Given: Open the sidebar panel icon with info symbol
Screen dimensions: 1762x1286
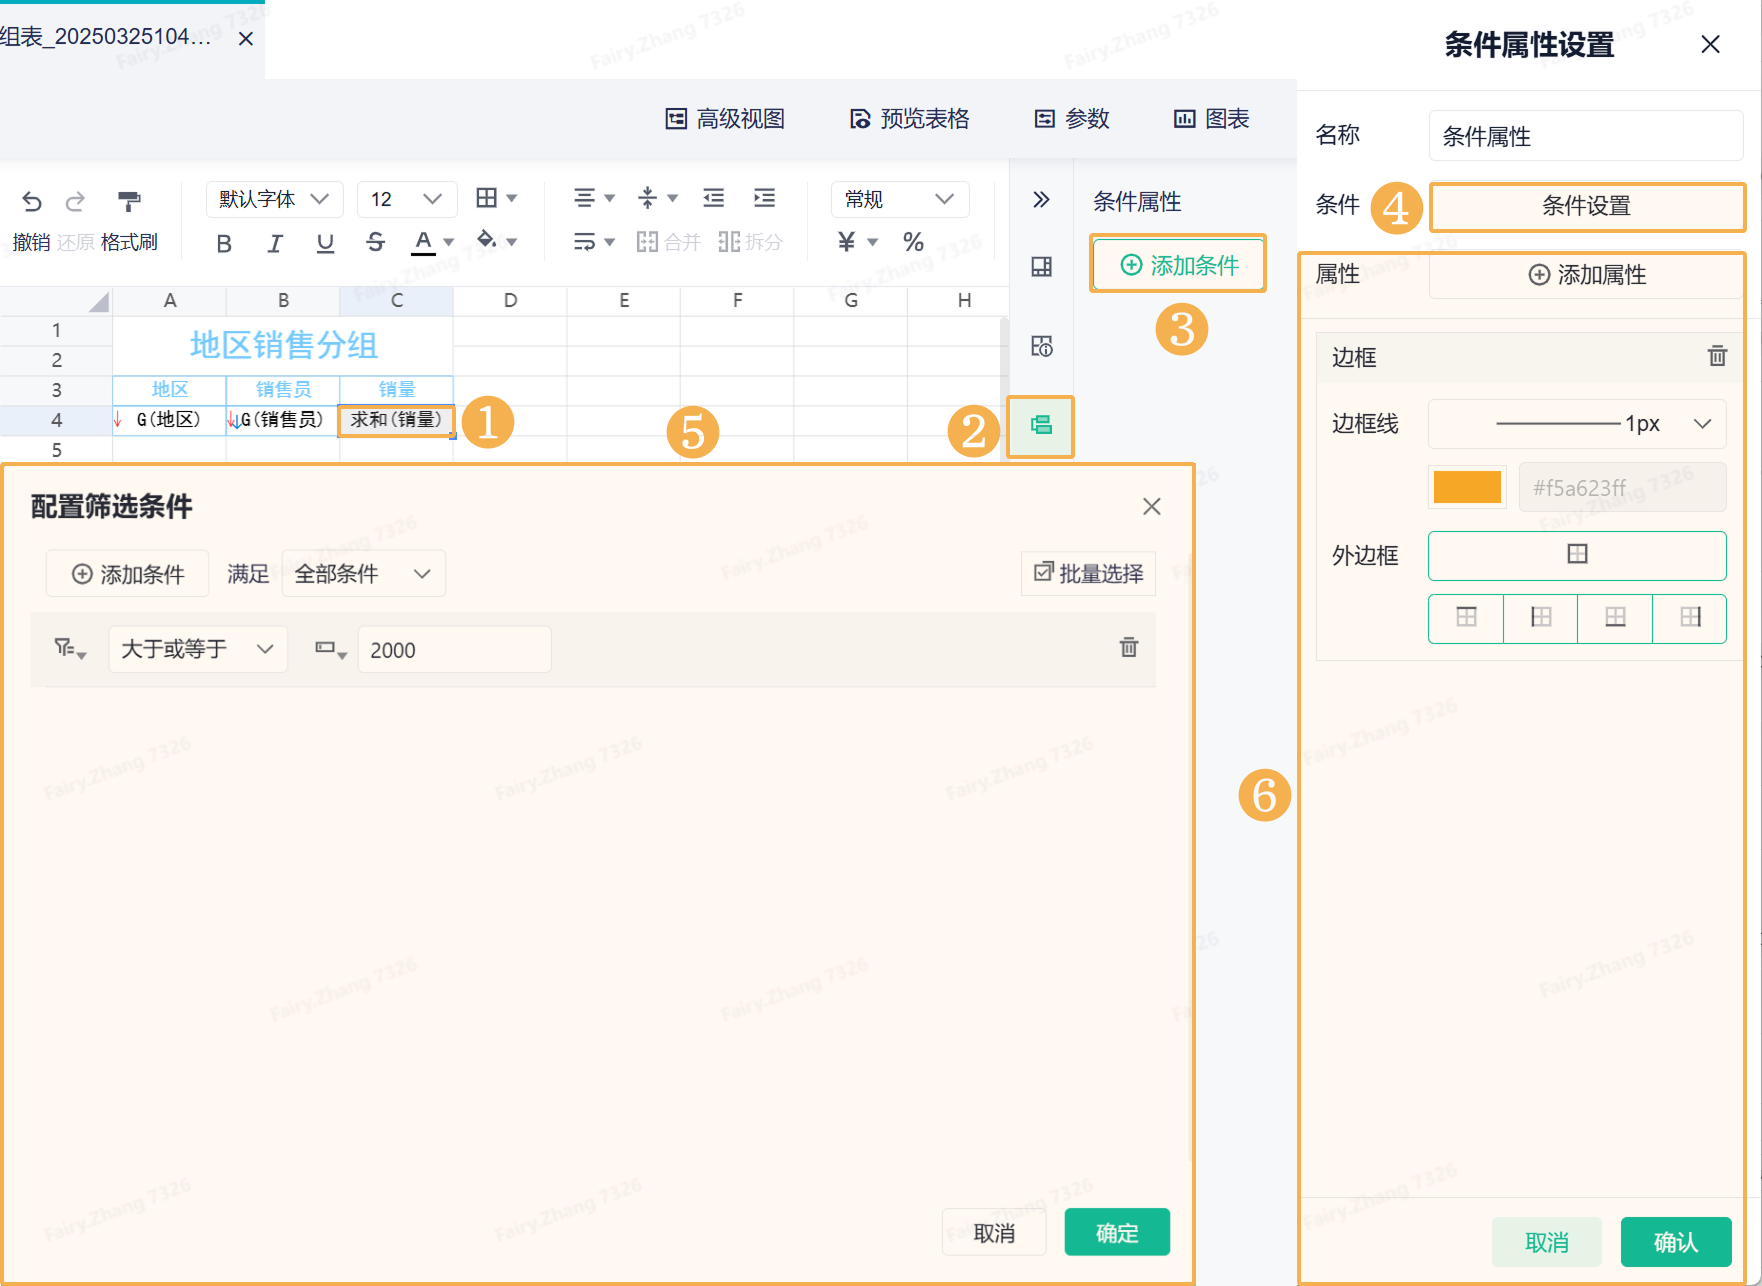Looking at the screenshot, I should [x=1041, y=346].
